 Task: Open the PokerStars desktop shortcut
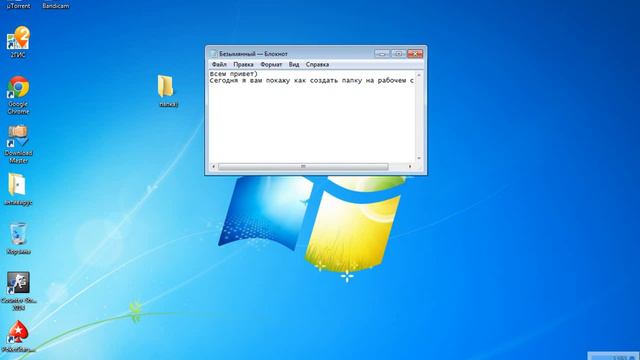pos(18,336)
